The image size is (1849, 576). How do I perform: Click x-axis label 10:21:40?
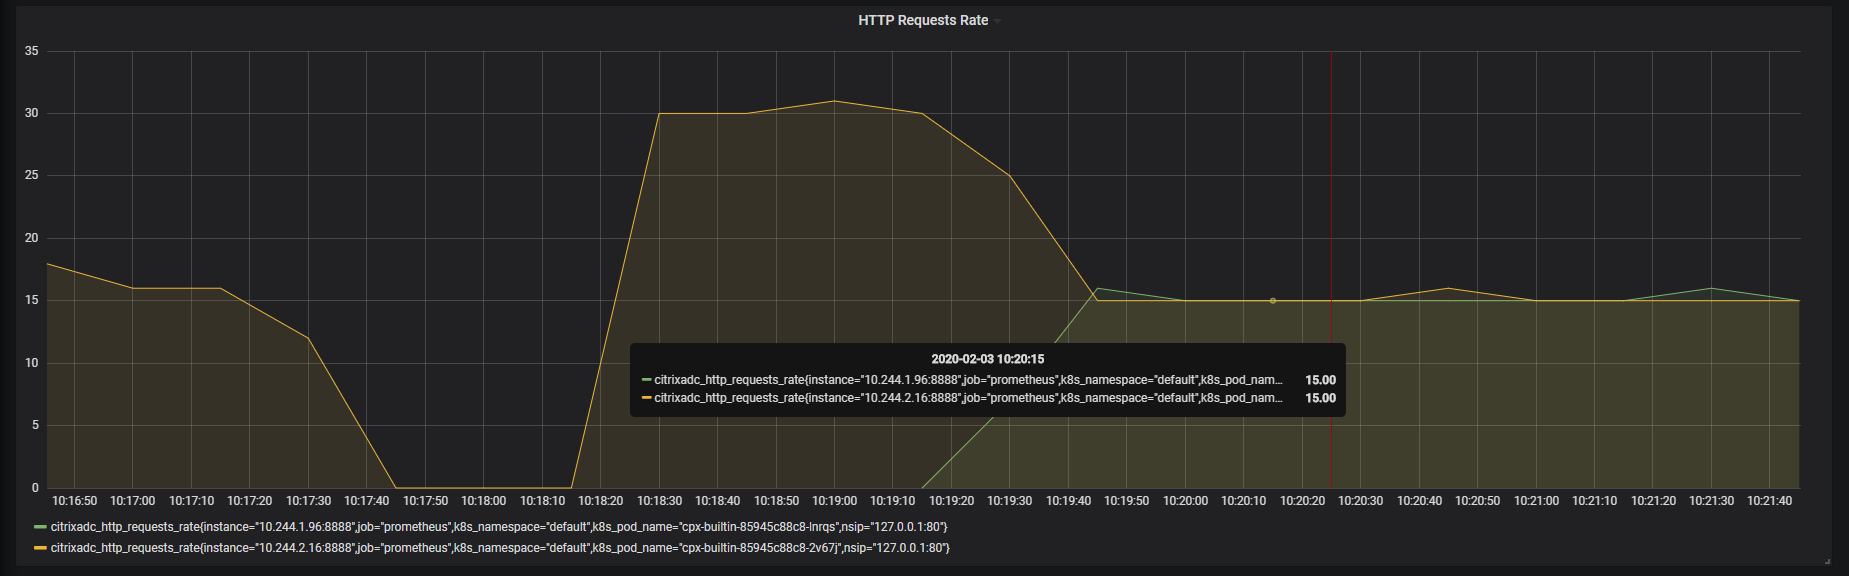click(1770, 501)
